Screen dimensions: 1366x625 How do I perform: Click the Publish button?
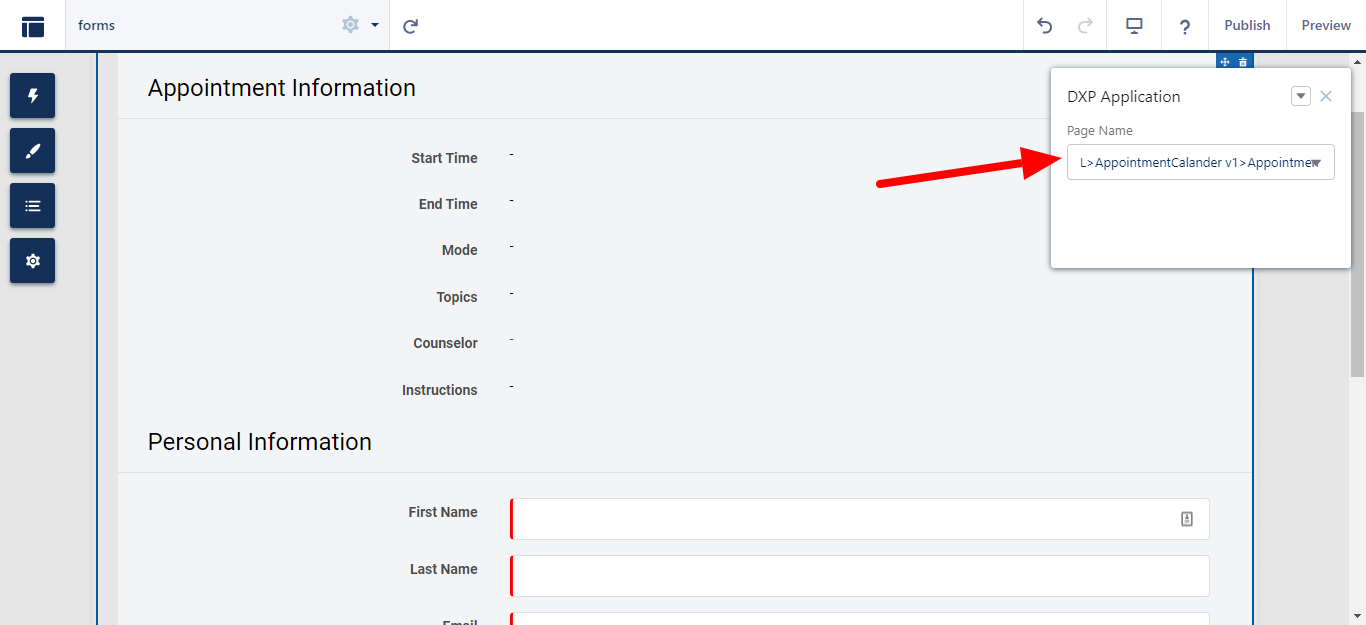pyautogui.click(x=1247, y=26)
